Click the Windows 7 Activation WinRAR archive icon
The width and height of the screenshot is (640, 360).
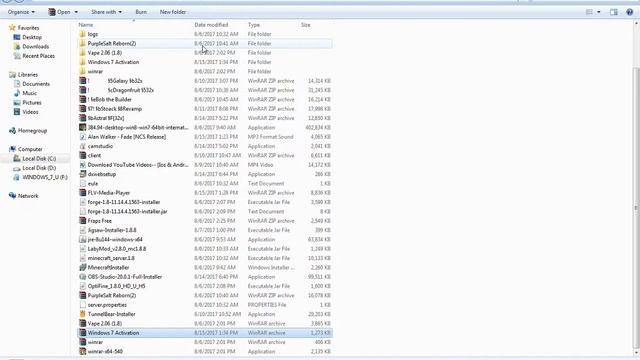tap(82, 333)
